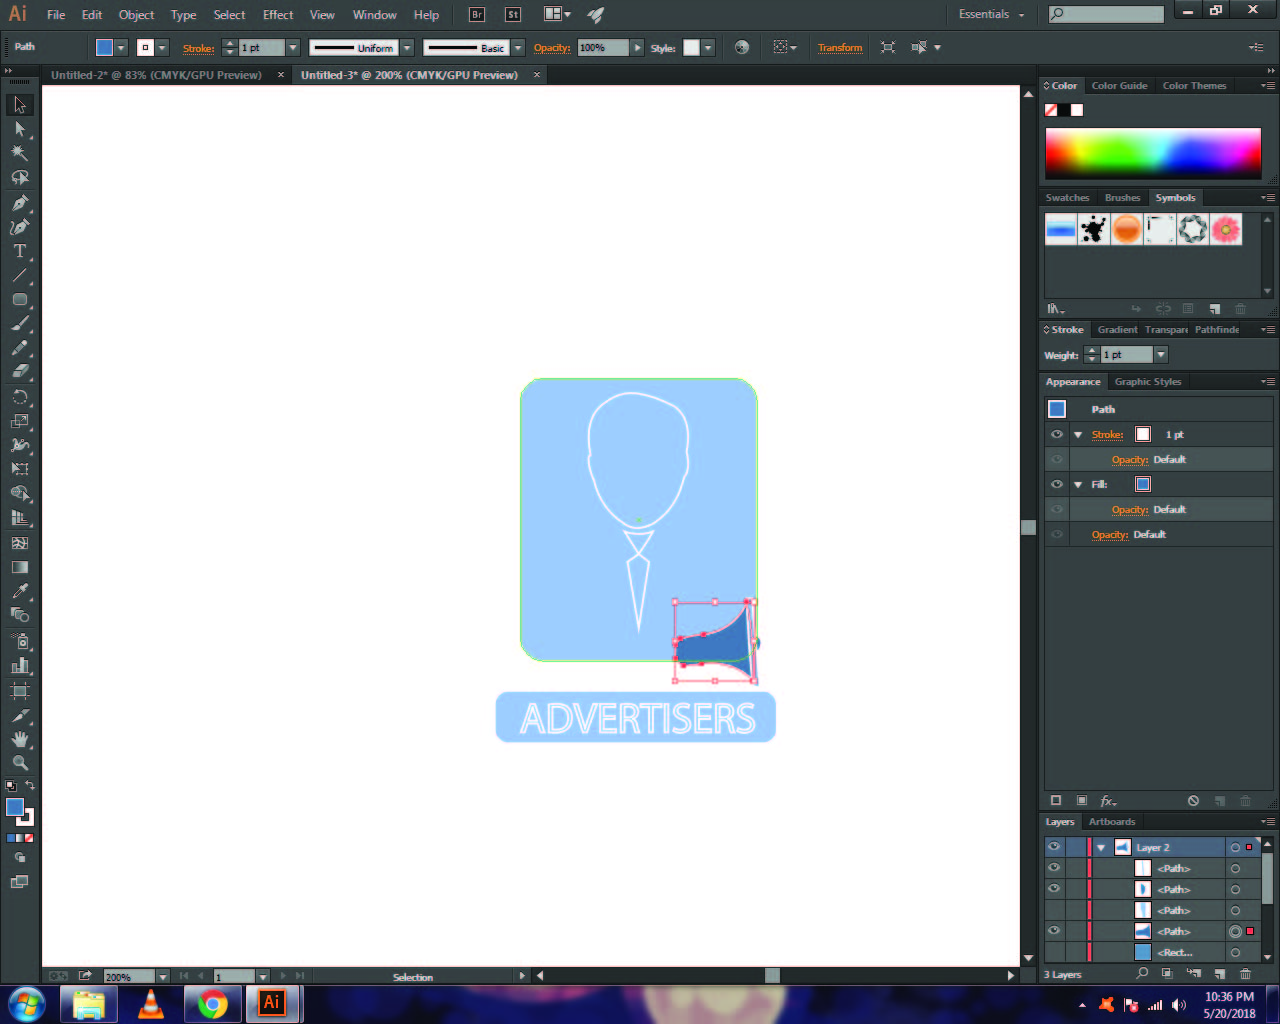Toggle visibility of second Path sublayer
1280x1024 pixels.
pyautogui.click(x=1053, y=889)
